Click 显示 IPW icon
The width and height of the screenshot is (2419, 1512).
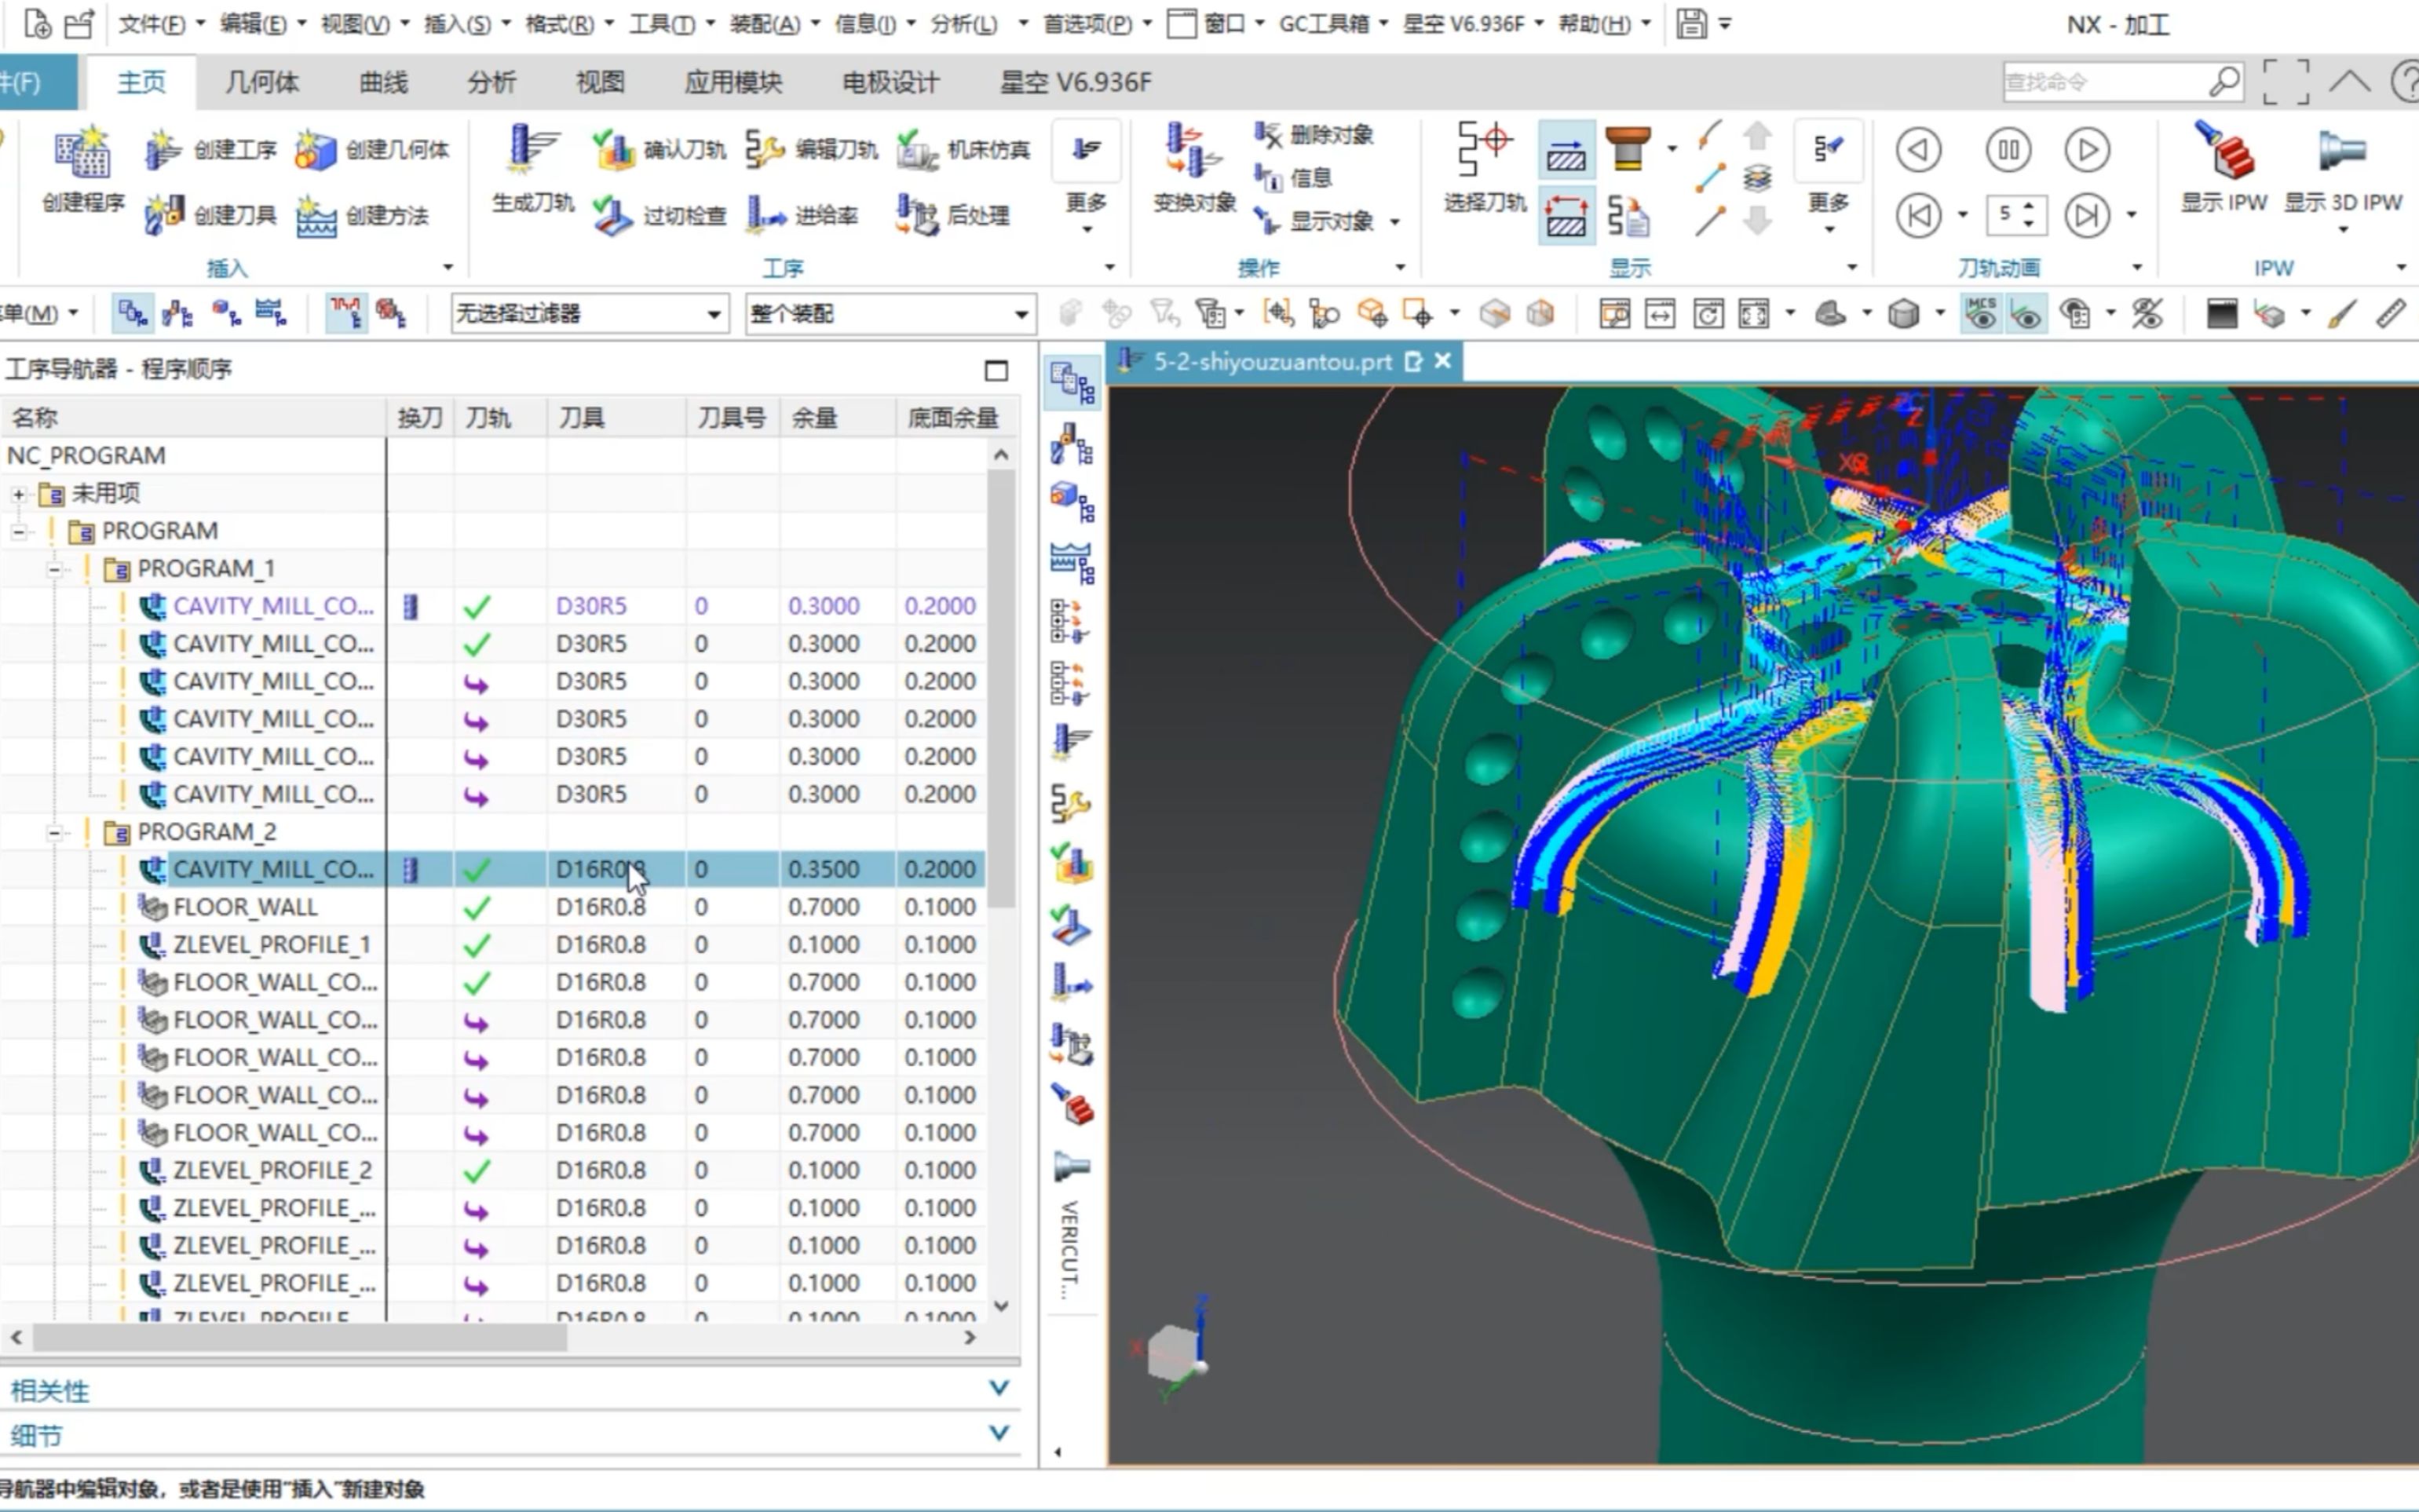coord(2224,150)
